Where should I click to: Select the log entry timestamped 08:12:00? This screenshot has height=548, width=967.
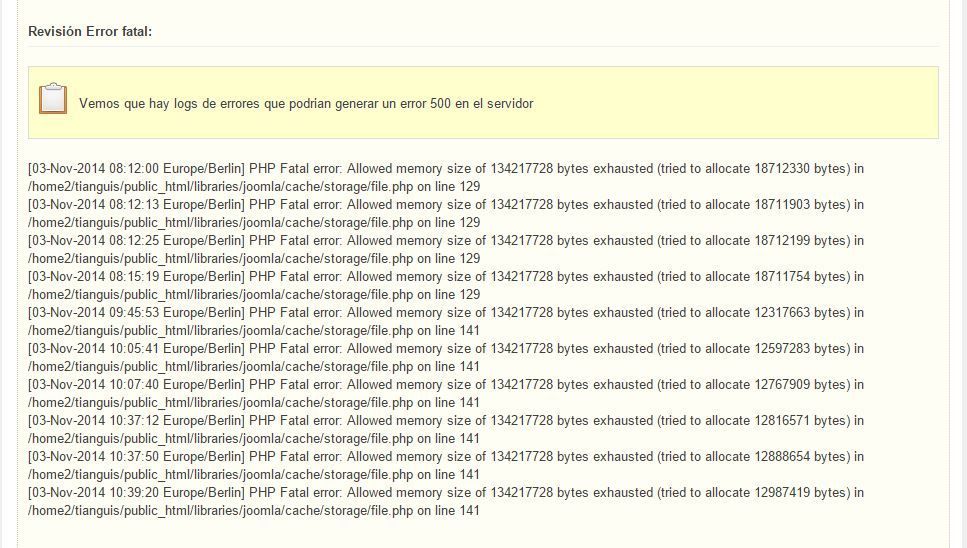(x=446, y=178)
